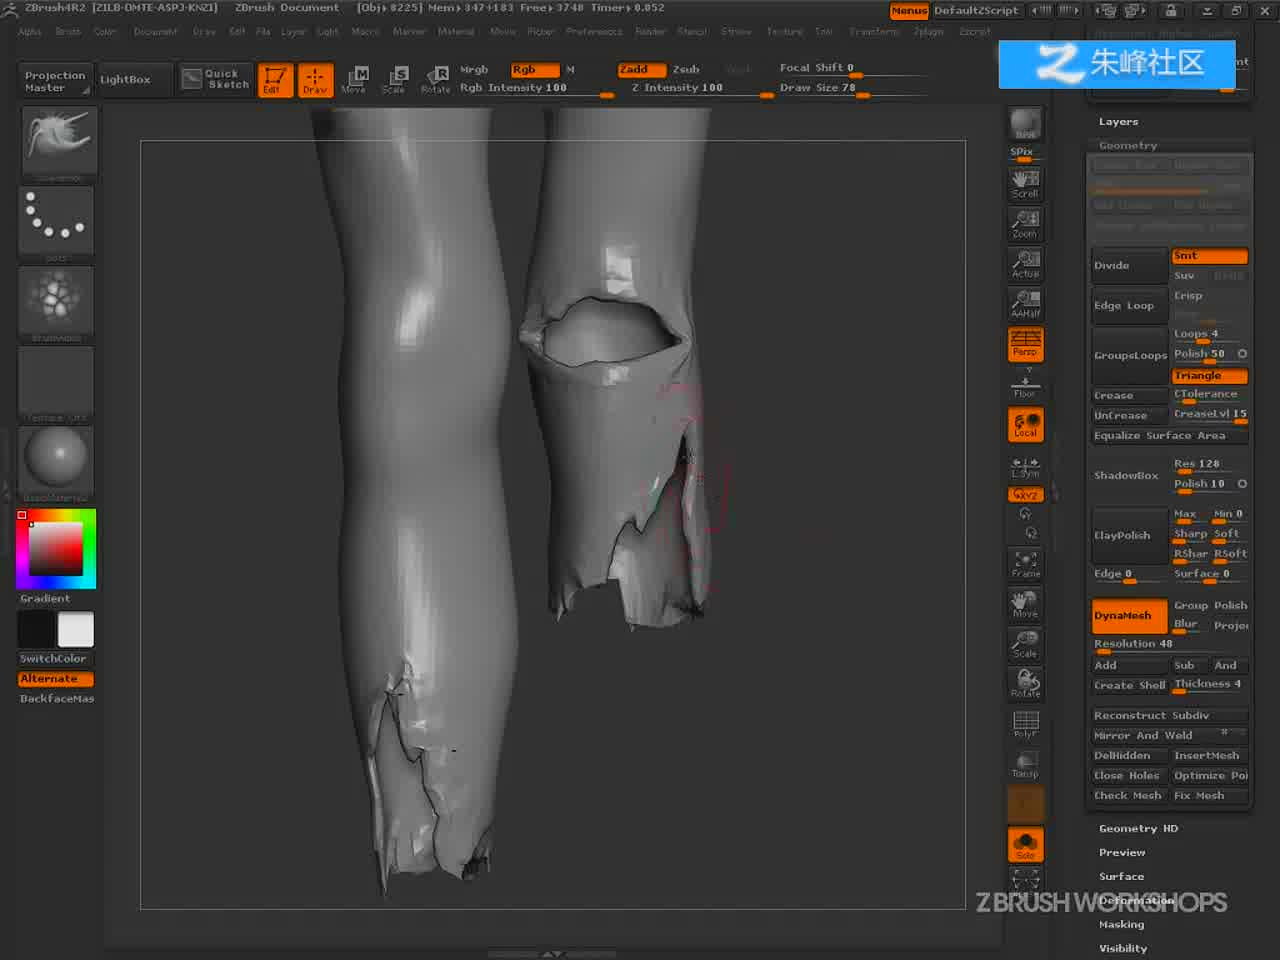The image size is (1280, 960).
Task: Toggle the Persp perspective view icon
Action: pyautogui.click(x=1025, y=343)
